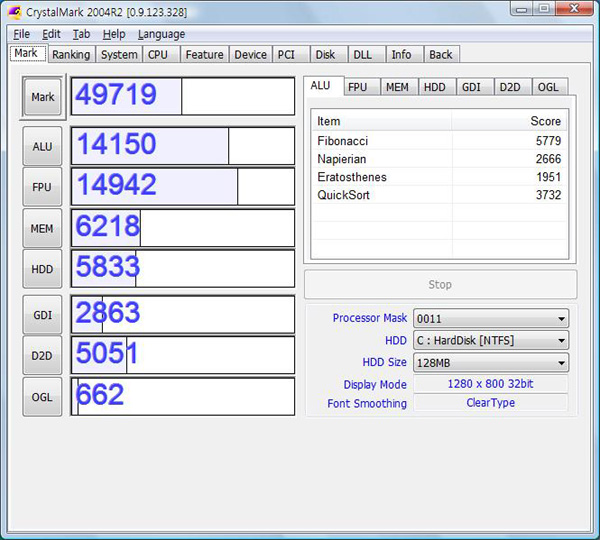Show MEM results tab in score panel
600x540 pixels.
tap(399, 87)
